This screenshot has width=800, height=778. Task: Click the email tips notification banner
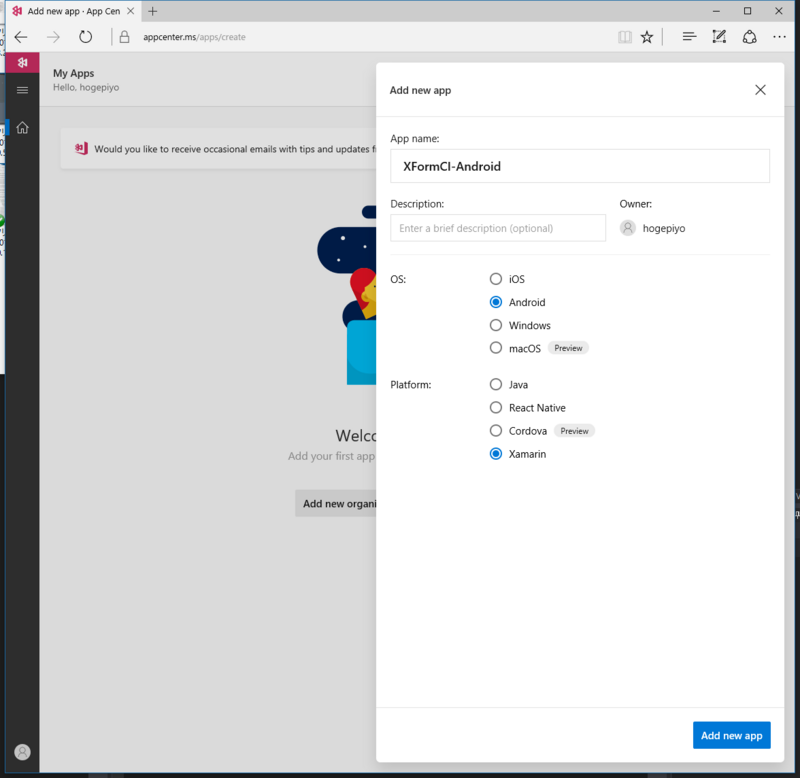point(218,149)
